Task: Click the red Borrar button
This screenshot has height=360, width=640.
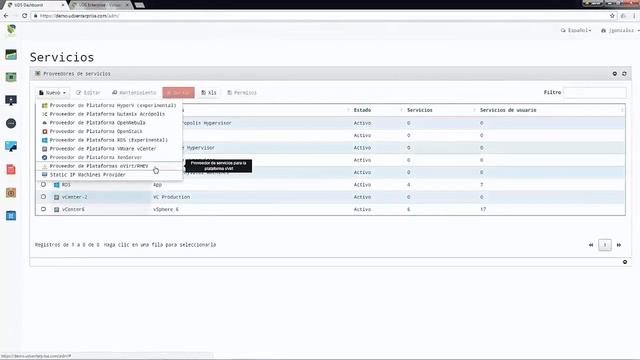Action: click(178, 93)
